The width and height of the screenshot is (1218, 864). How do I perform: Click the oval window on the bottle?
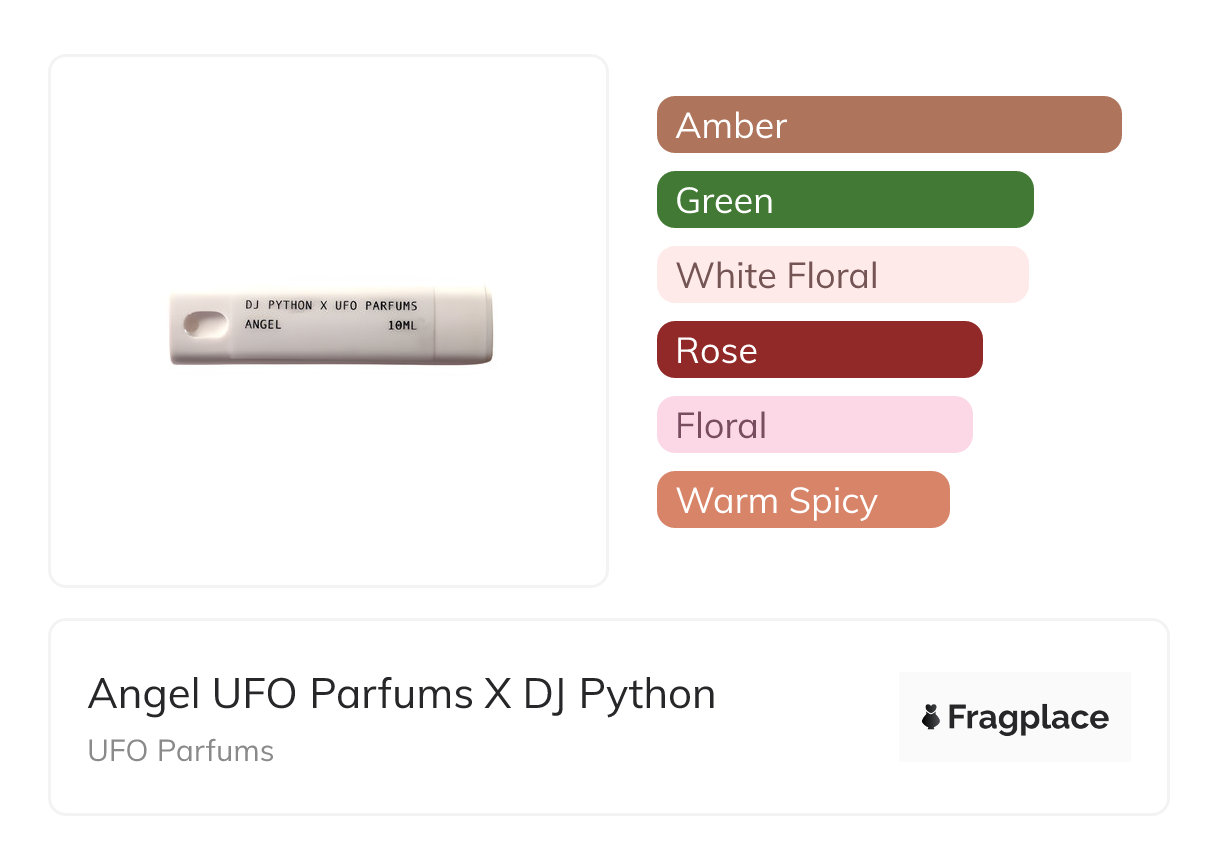coord(204,324)
